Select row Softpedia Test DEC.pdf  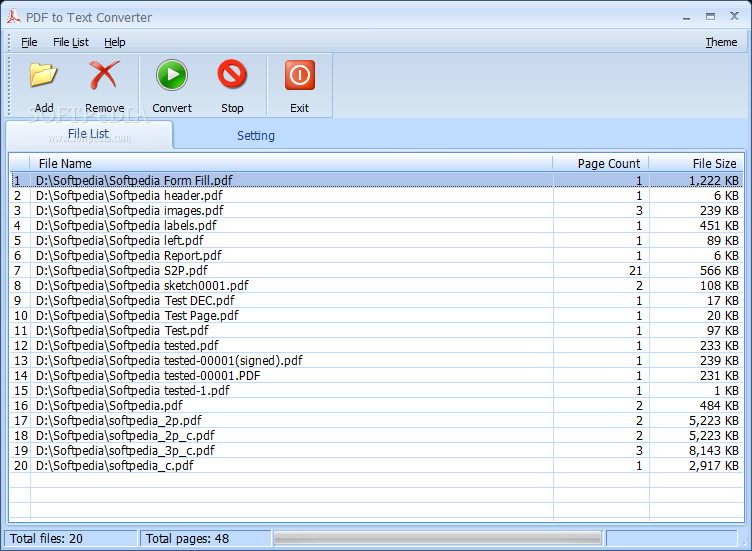click(x=376, y=300)
